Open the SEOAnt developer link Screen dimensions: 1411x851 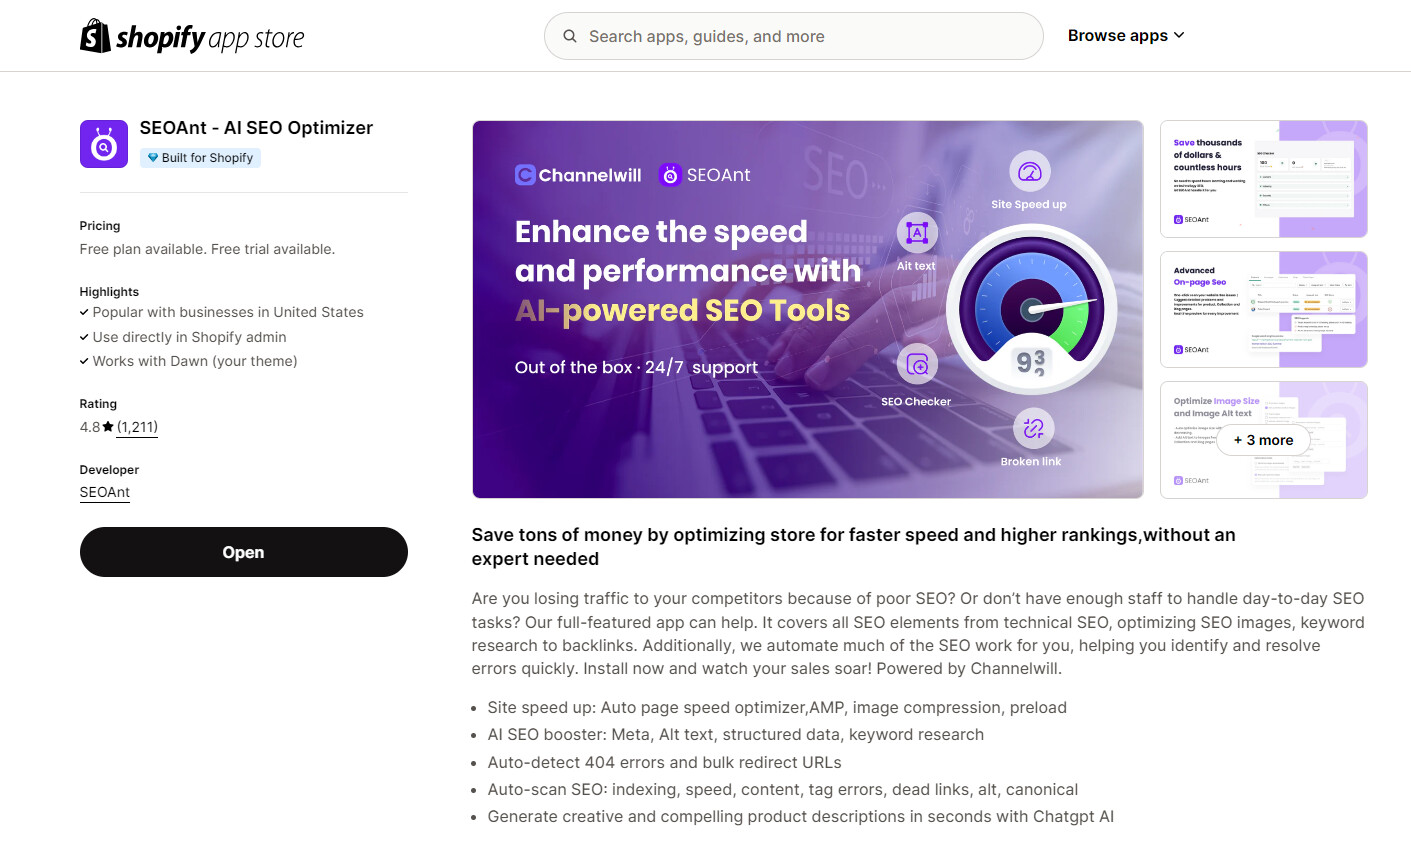tap(105, 492)
